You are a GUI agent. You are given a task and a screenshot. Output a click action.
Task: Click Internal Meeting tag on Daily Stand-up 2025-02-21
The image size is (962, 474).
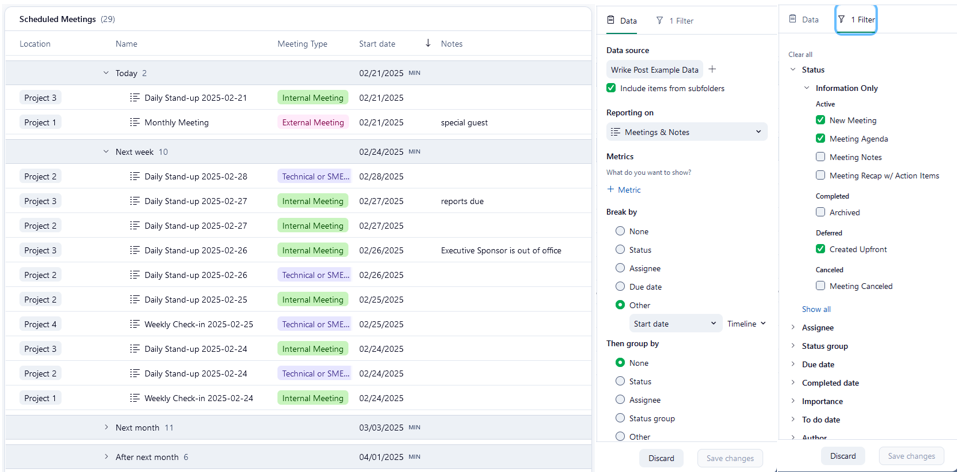(x=313, y=97)
